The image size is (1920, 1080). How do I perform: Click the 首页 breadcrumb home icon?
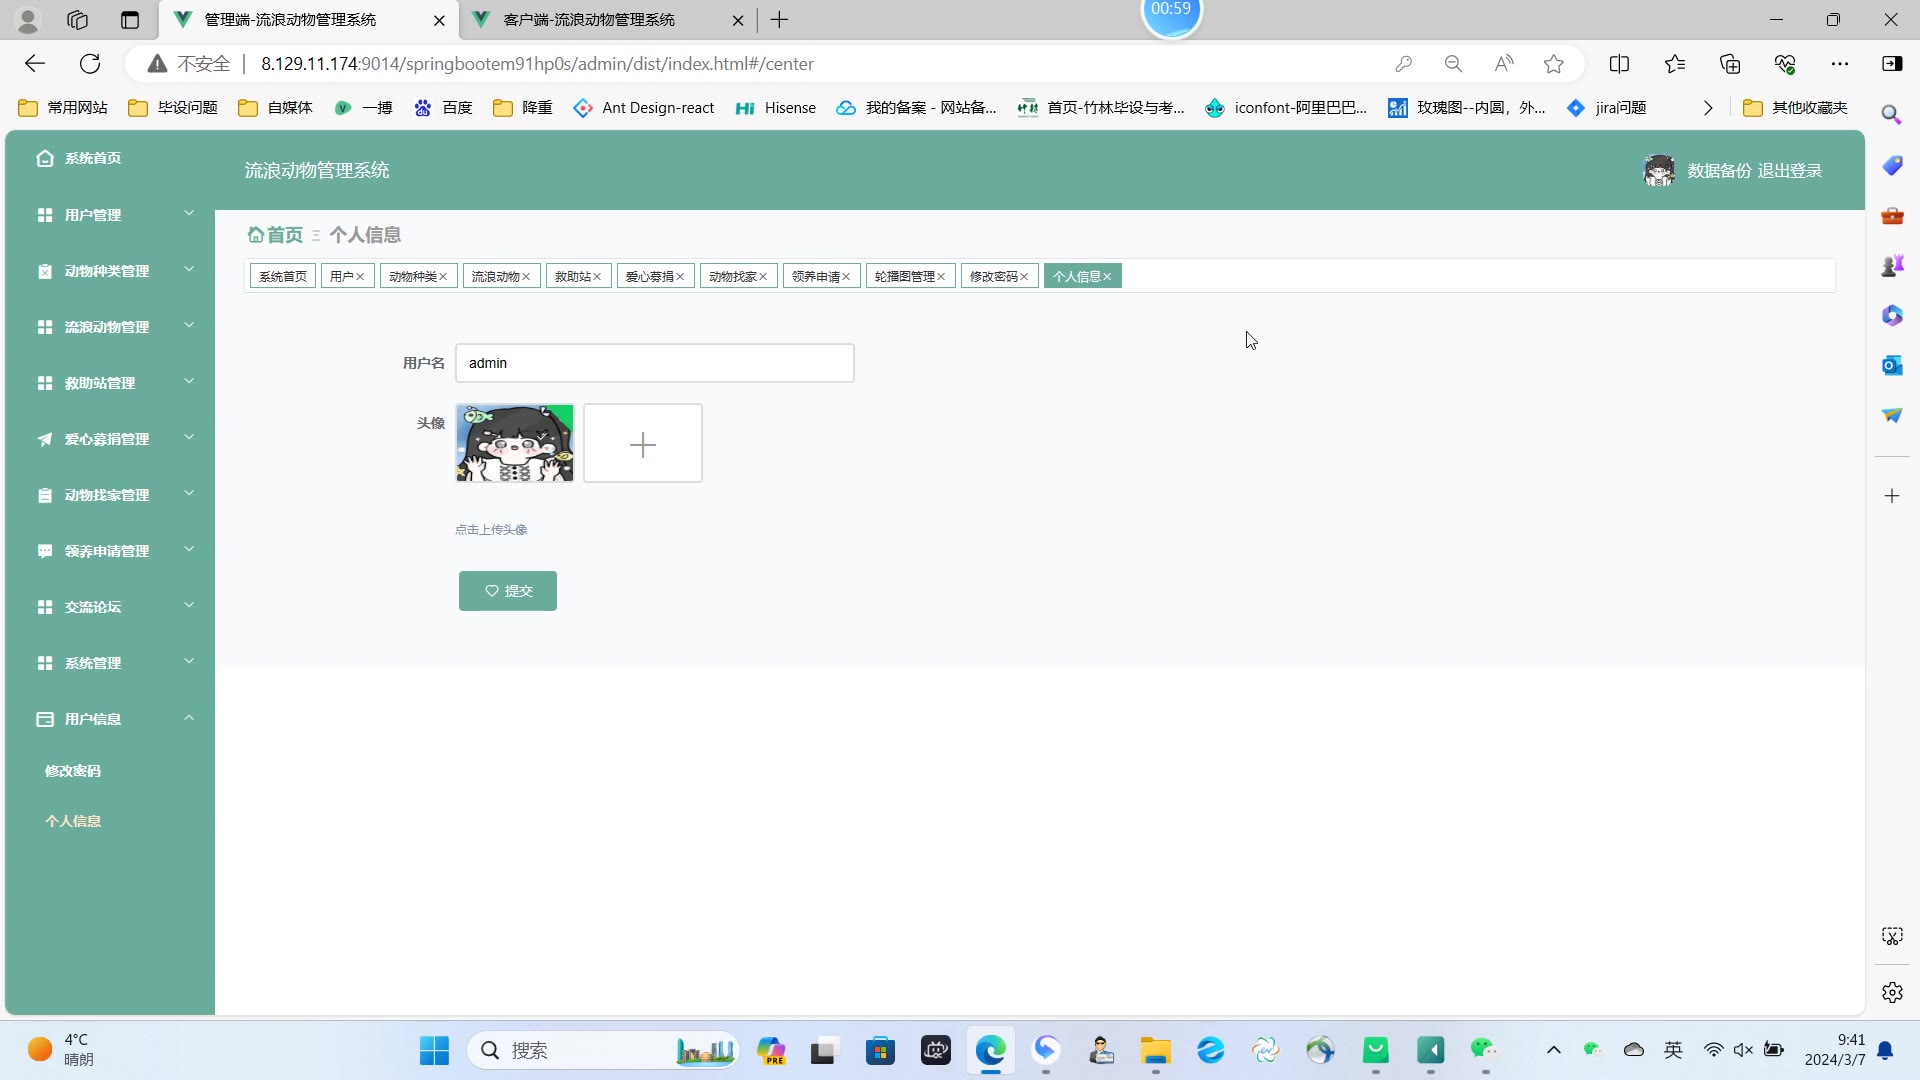coord(256,235)
